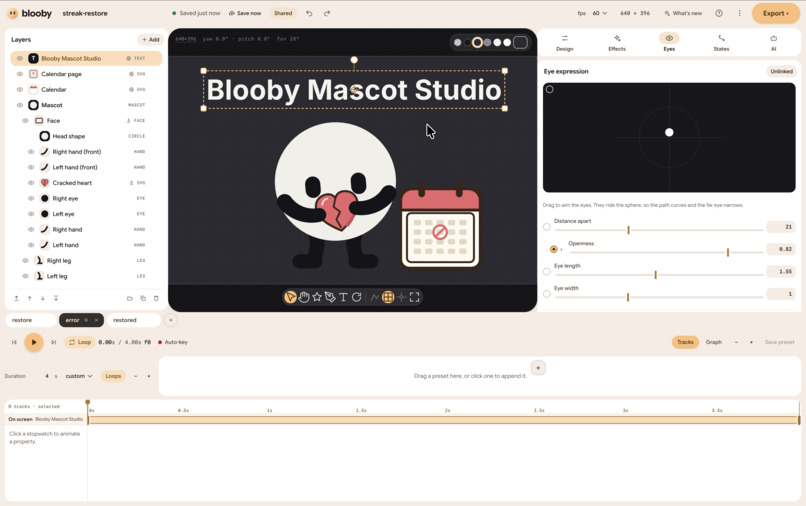The width and height of the screenshot is (806, 506).
Task: Click the Unlinked eye expression button
Action: click(781, 71)
